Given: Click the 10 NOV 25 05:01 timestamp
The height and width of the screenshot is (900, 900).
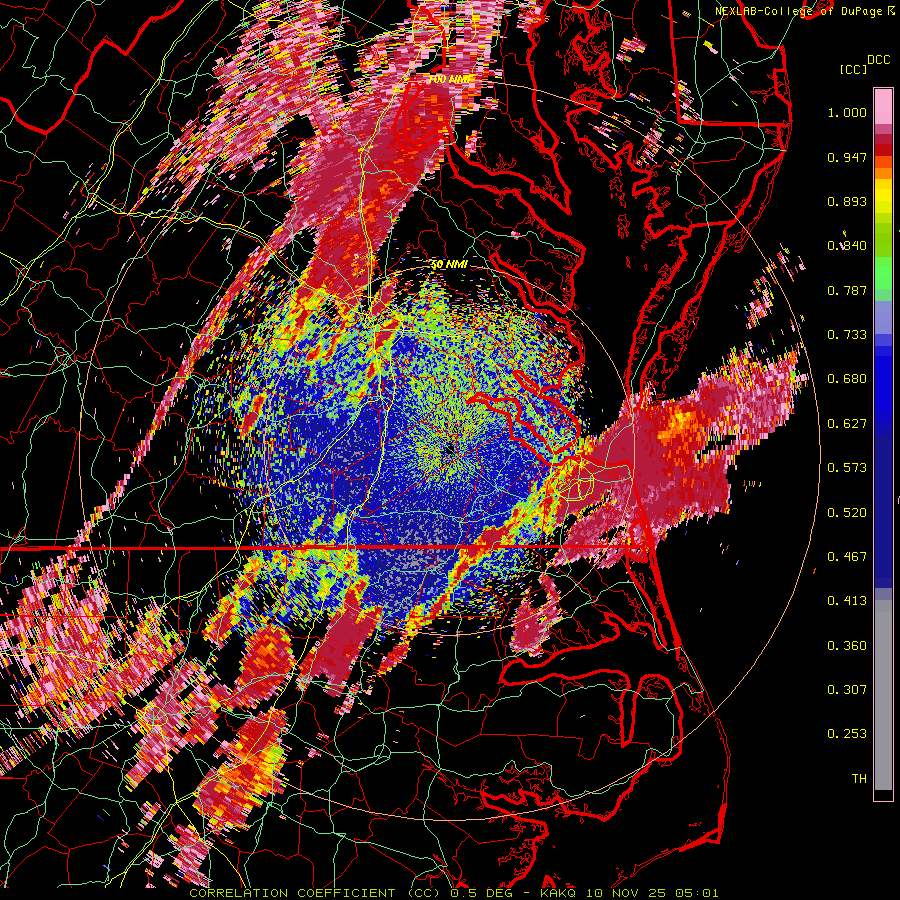Looking at the screenshot, I should pyautogui.click(x=653, y=893).
